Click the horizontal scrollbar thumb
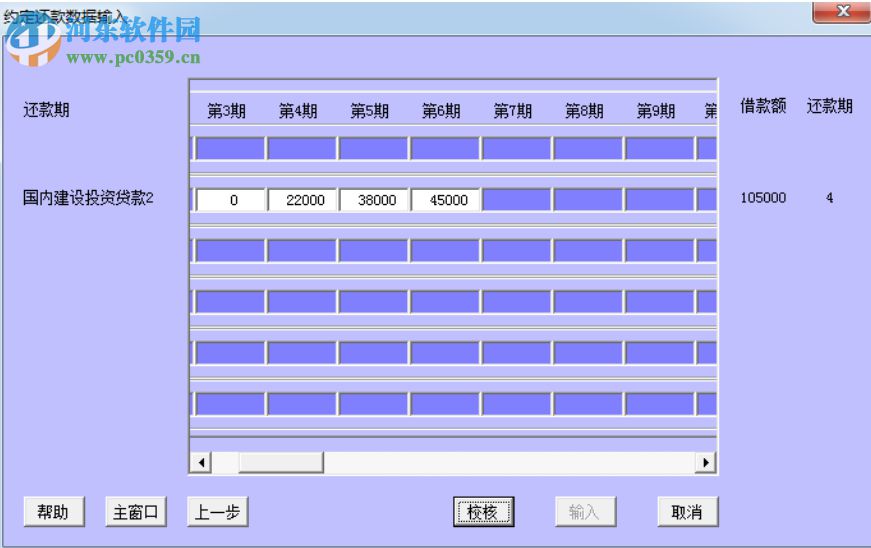 coord(281,462)
